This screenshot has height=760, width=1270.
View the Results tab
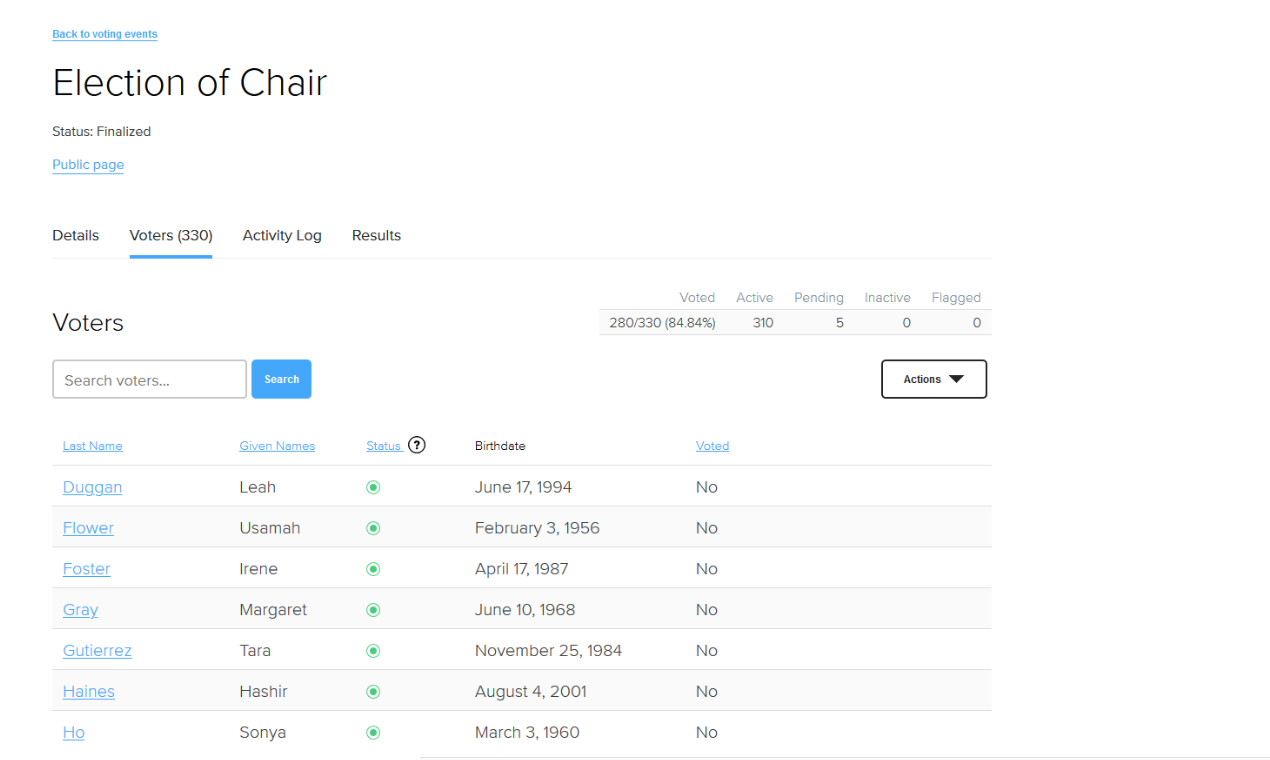(376, 235)
